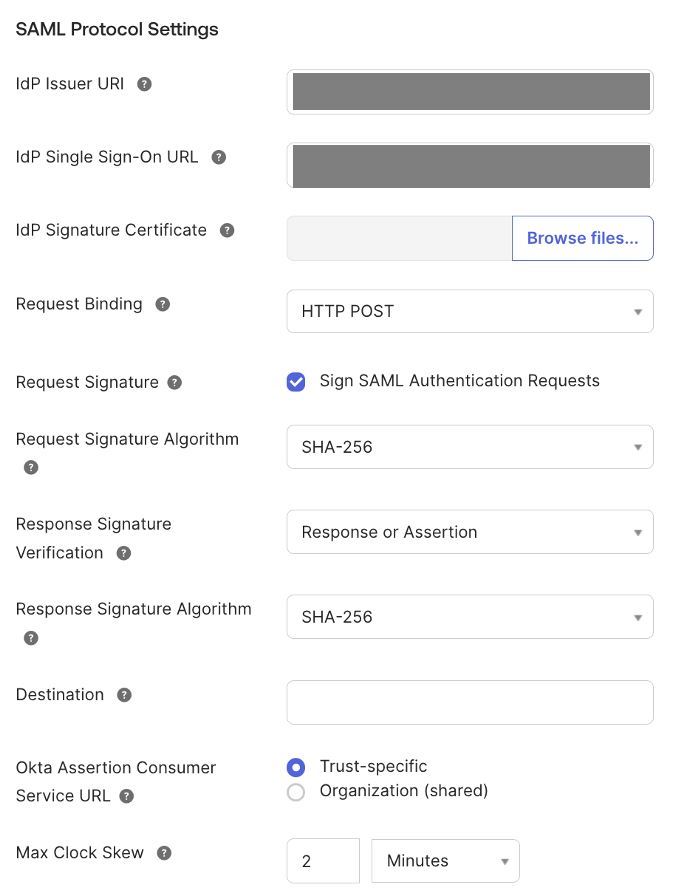Image resolution: width=686 pixels, height=894 pixels.
Task: Open help icon for IdP Signature Certificate
Action: [227, 230]
